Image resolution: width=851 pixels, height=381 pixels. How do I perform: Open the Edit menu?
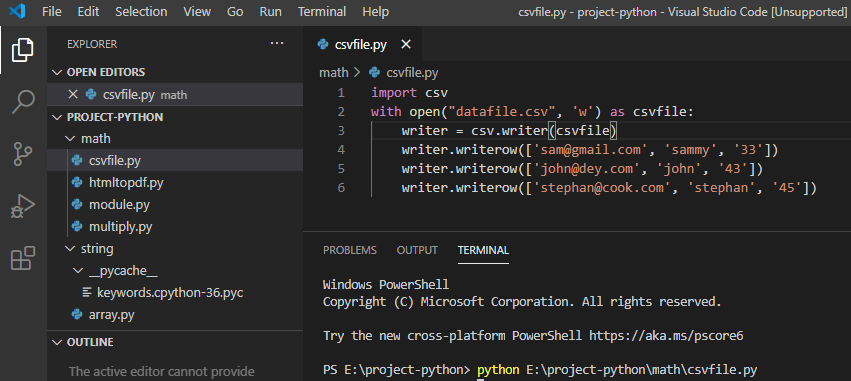tap(88, 11)
